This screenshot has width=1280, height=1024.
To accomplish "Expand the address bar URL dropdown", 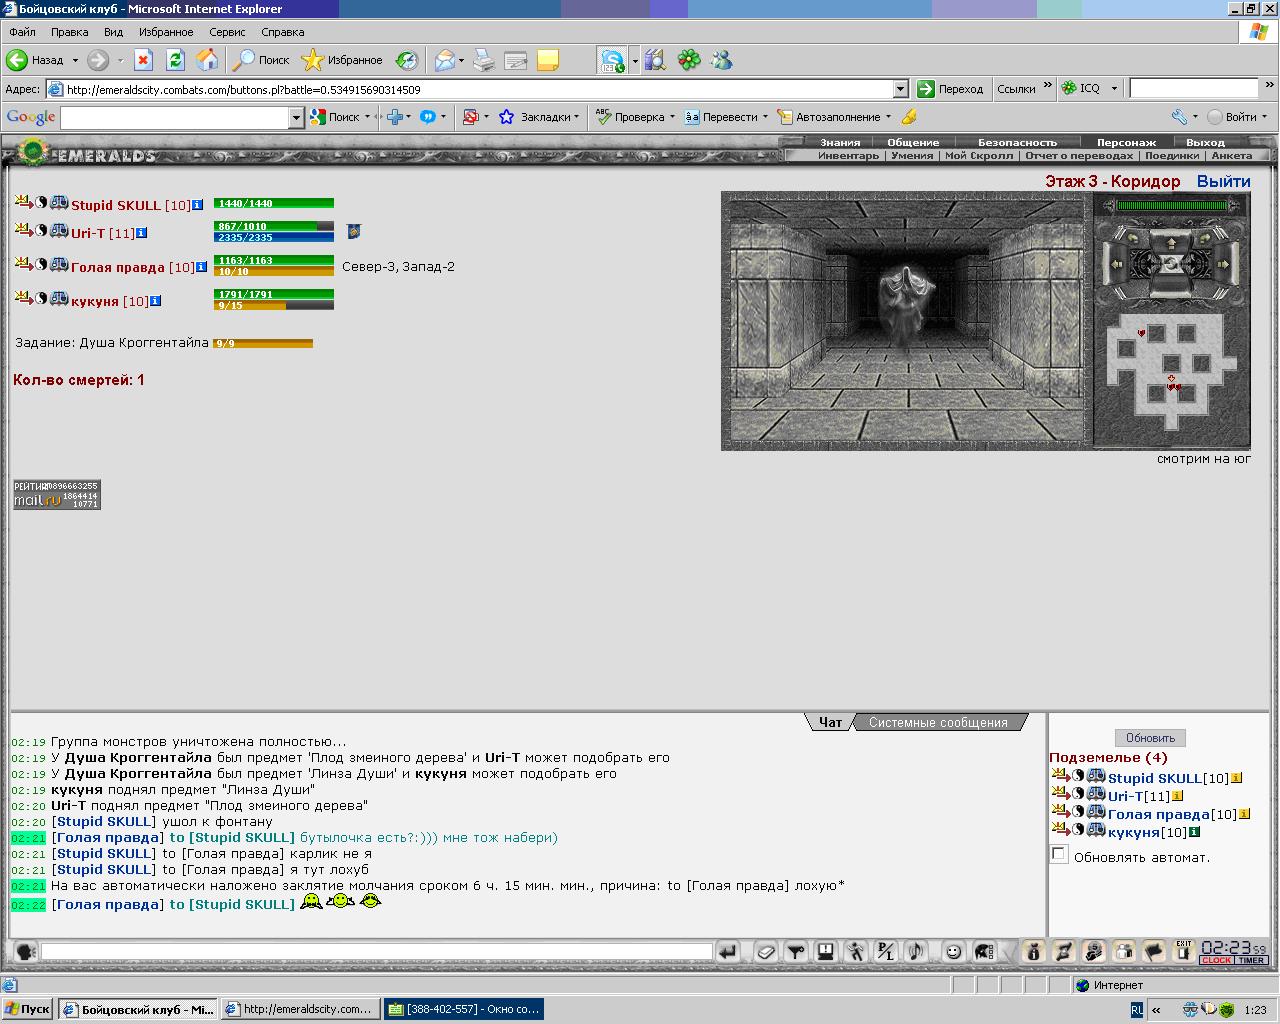I will click(x=901, y=89).
